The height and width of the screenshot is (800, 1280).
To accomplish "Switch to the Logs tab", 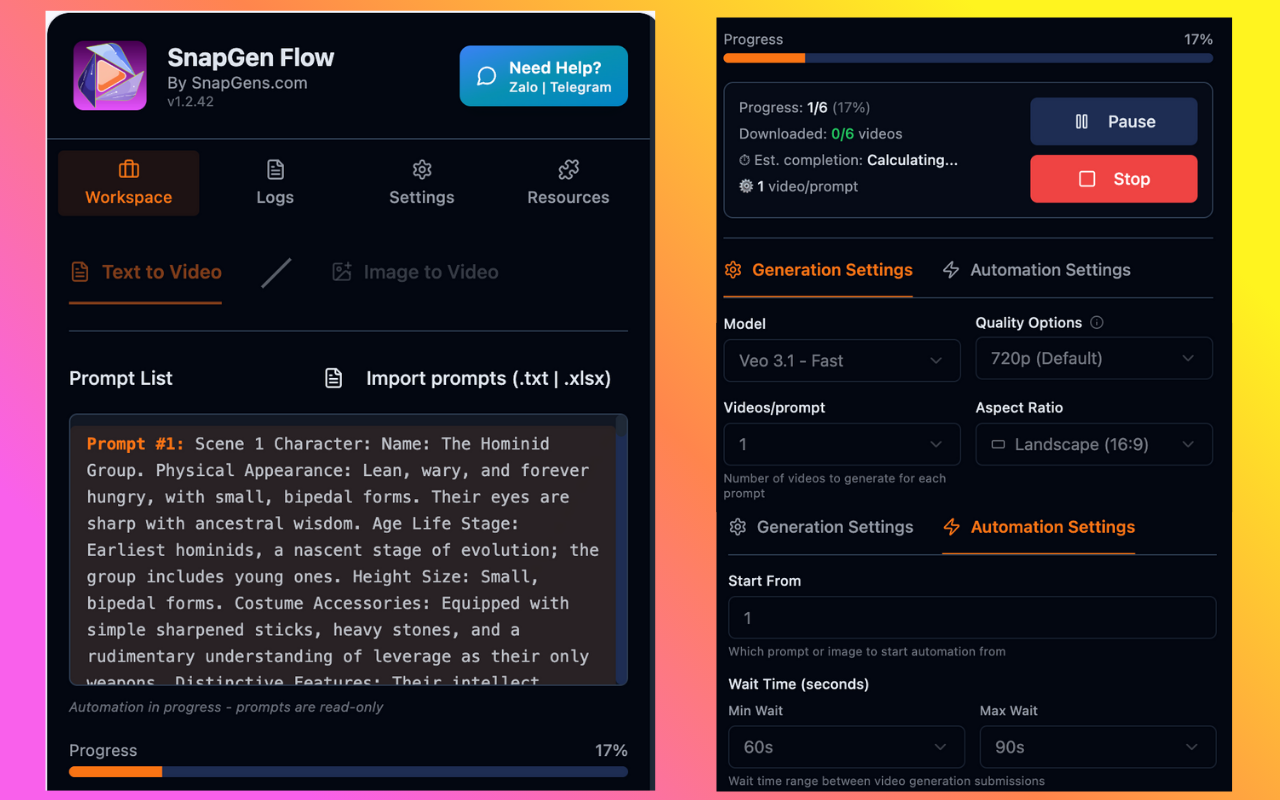I will click(x=275, y=183).
